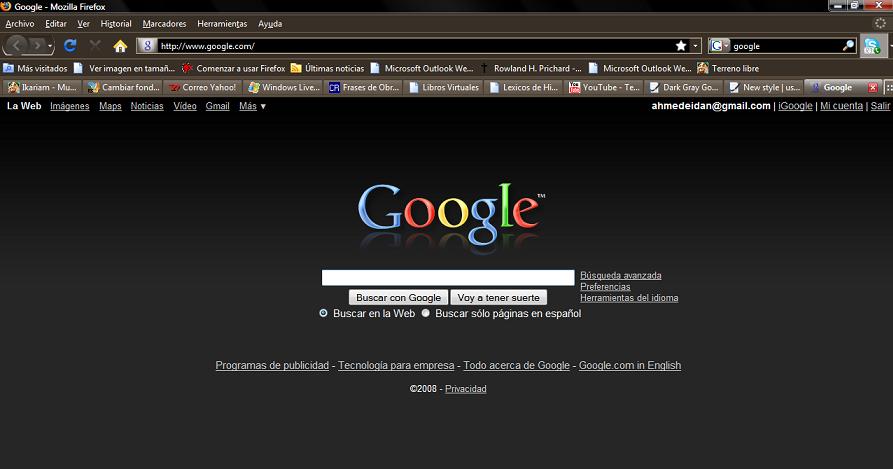893x469 pixels.
Task: Click the Voy a tener suerte button
Action: pos(498,298)
